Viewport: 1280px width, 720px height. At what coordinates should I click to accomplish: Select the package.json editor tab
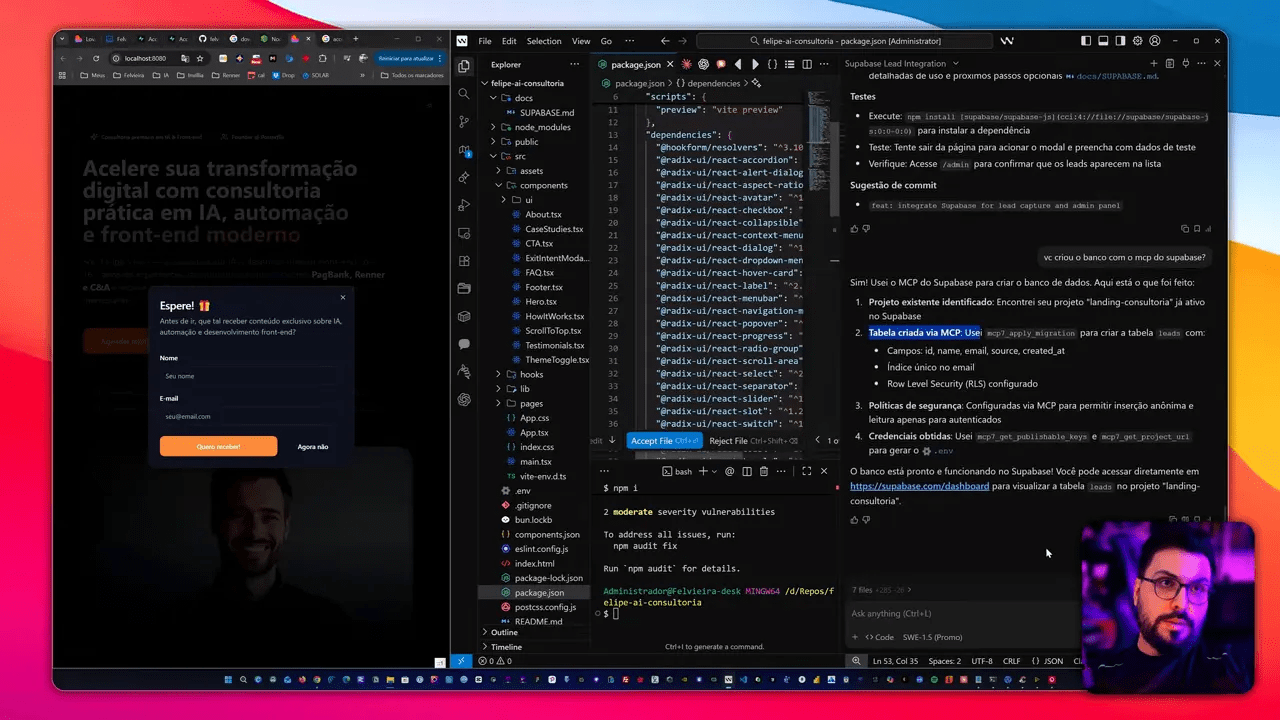pyautogui.click(x=636, y=64)
